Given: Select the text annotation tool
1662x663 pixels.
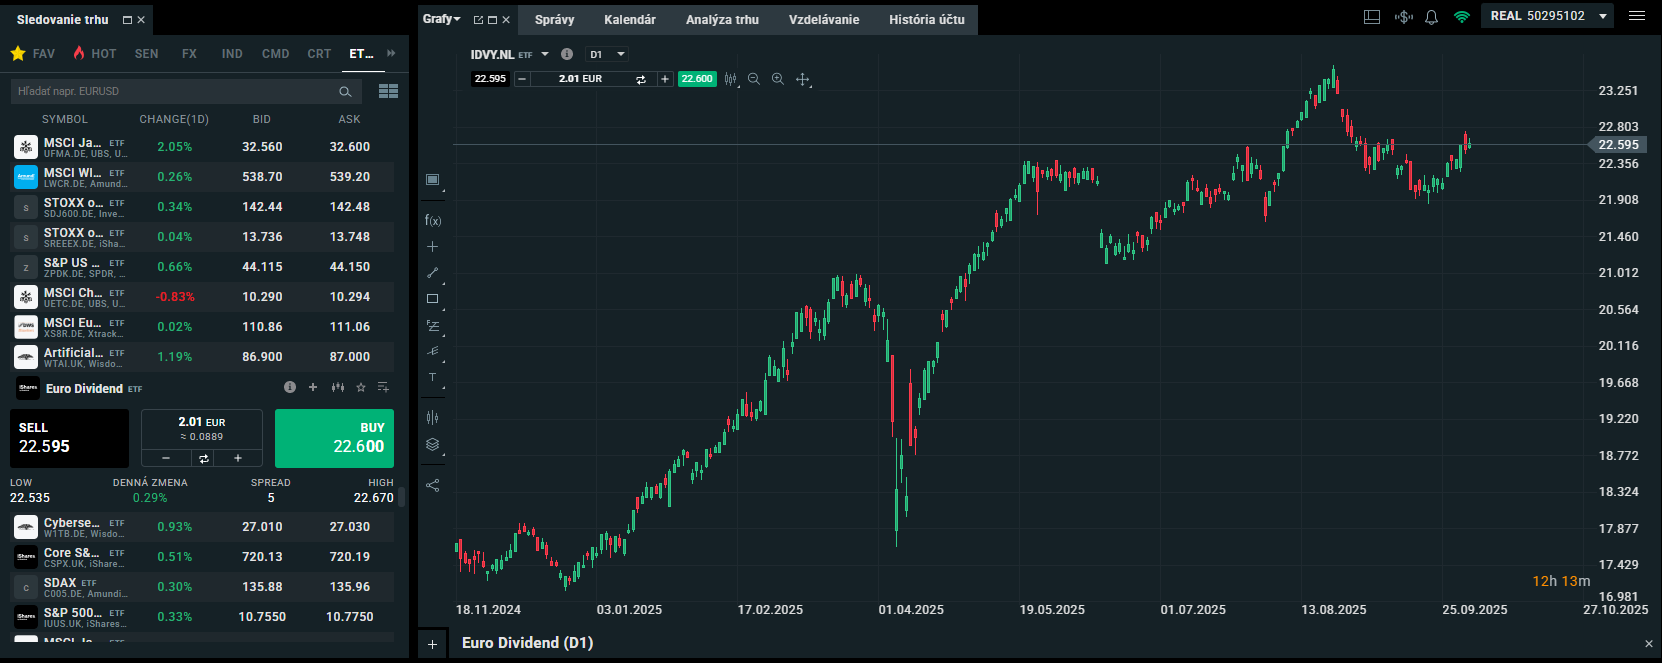Looking at the screenshot, I should coord(433,378).
